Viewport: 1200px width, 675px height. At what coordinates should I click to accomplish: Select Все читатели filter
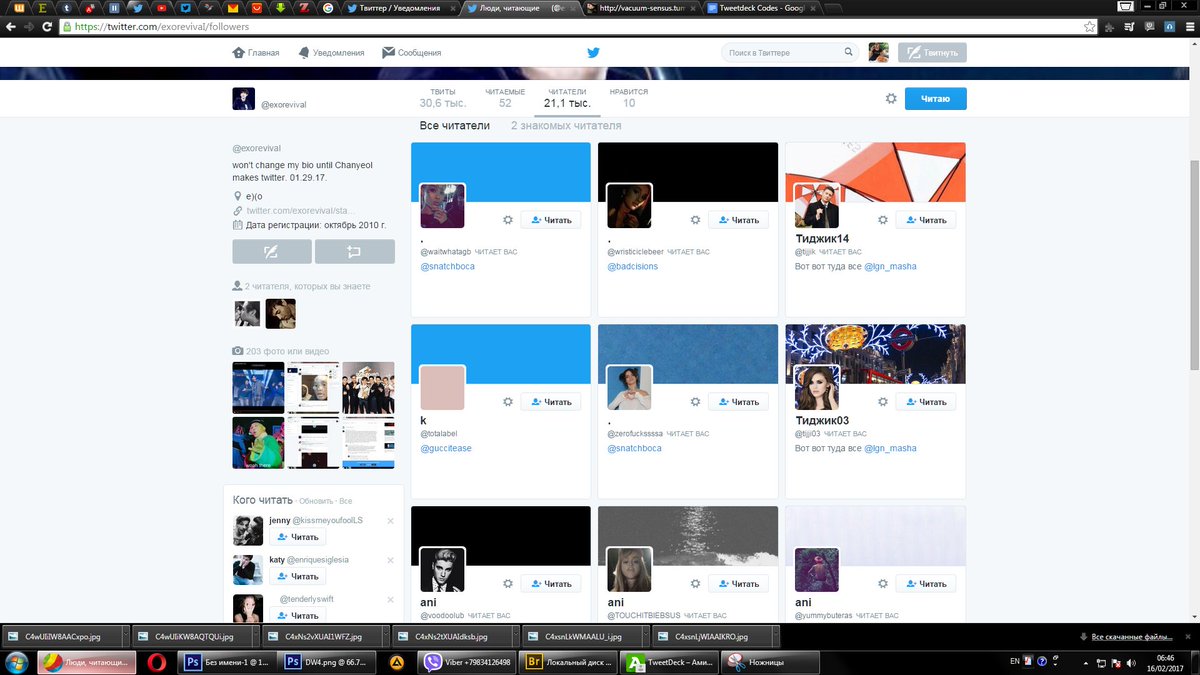tap(455, 126)
